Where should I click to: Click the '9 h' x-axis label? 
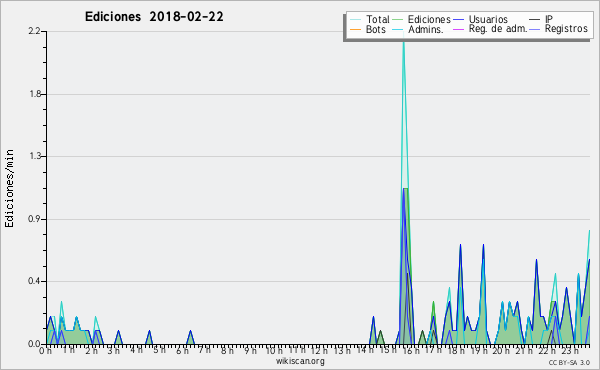tap(250, 351)
